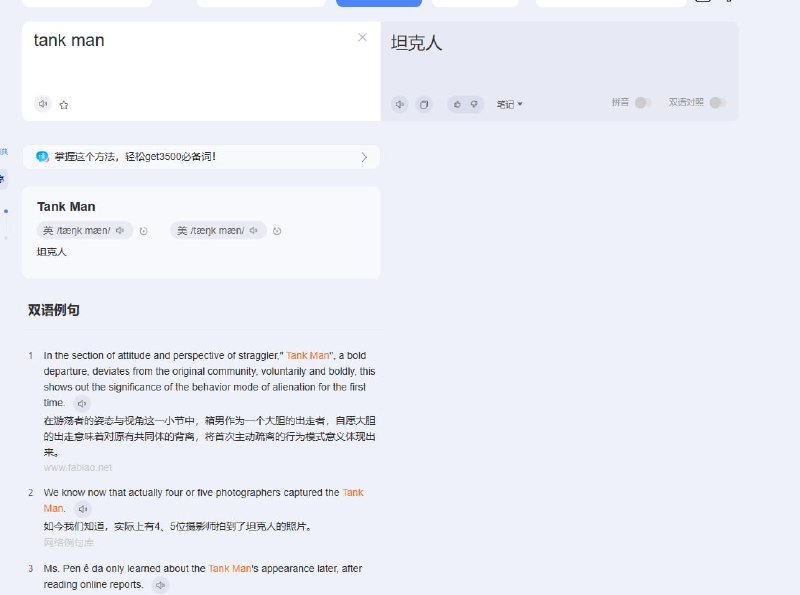Play audio of translation 坦克人
Image resolution: width=800 pixels, height=595 pixels.
400,104
